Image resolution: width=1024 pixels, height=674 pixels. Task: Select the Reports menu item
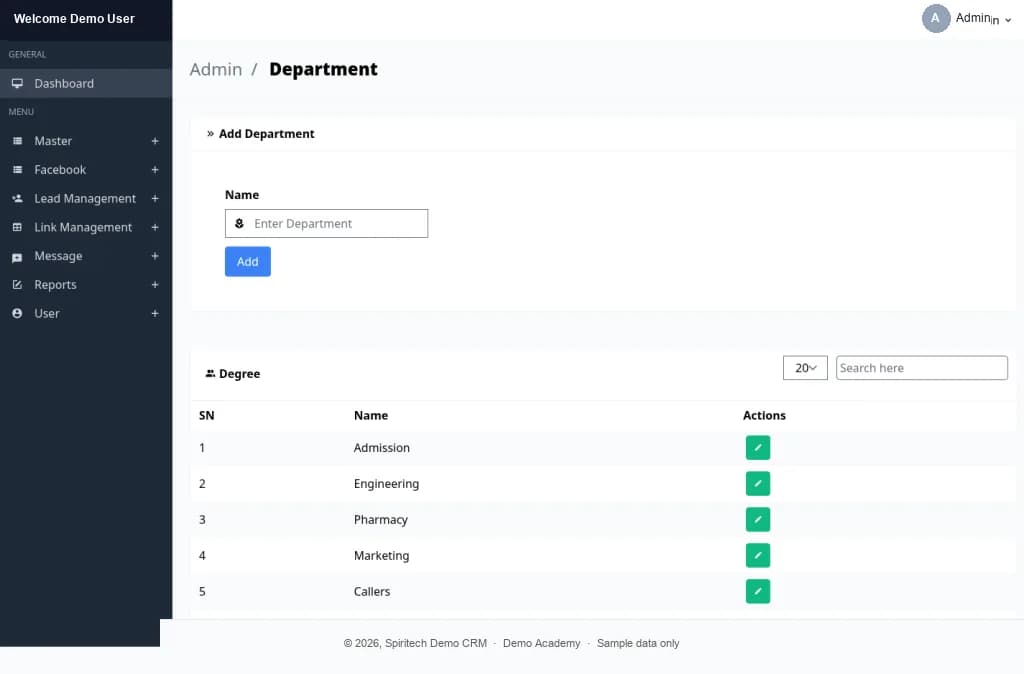click(x=86, y=284)
